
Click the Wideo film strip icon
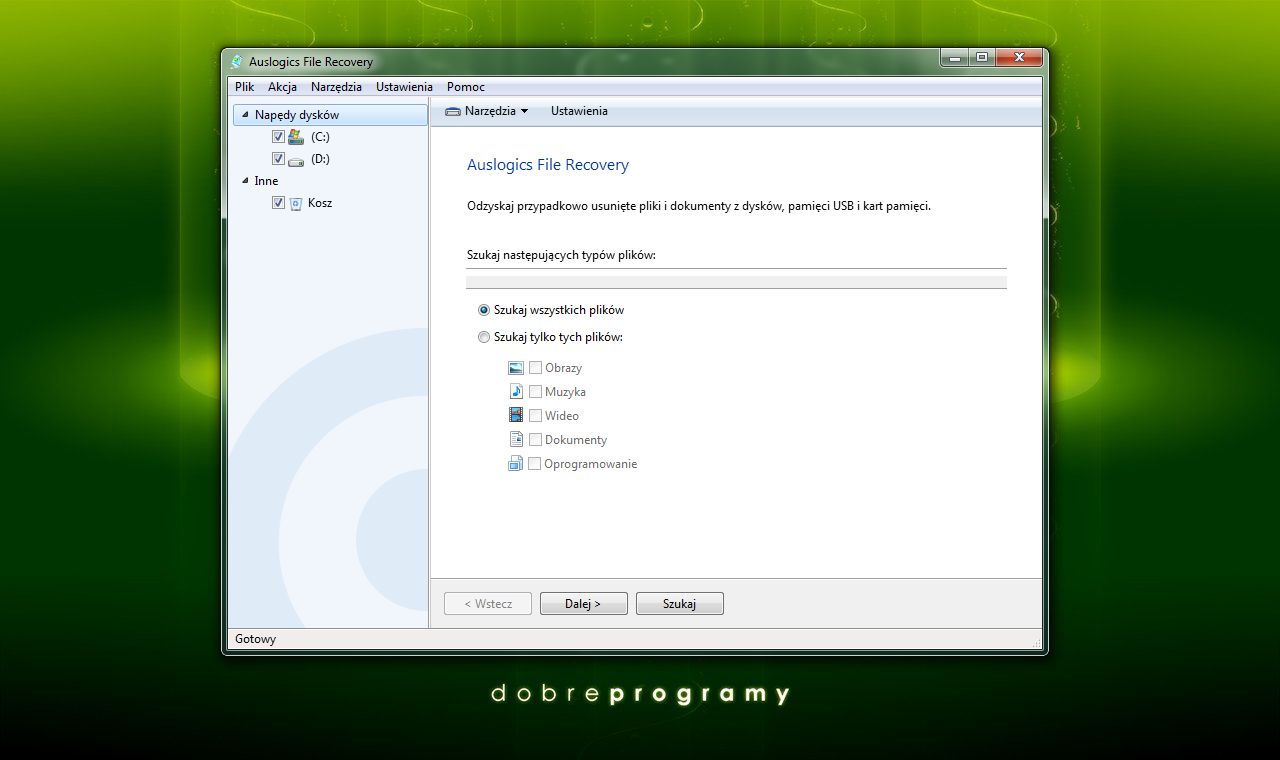point(516,416)
